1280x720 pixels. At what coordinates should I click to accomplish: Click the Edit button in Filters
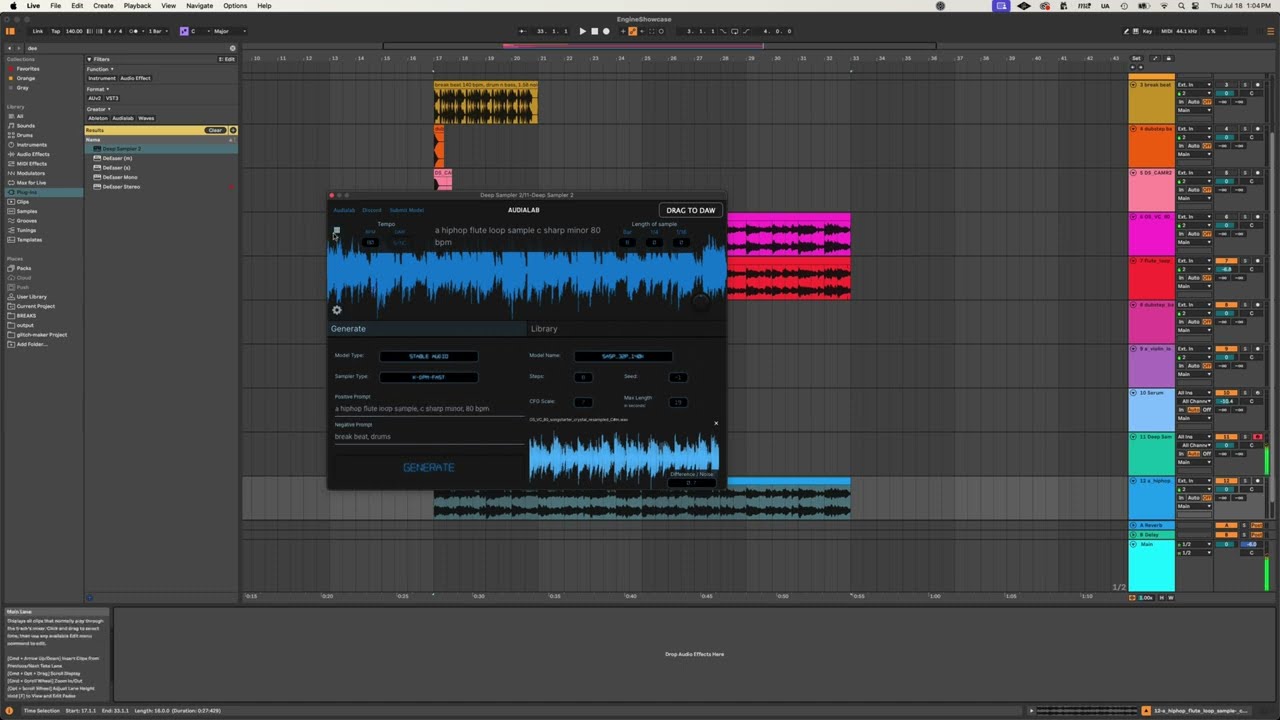coord(228,59)
